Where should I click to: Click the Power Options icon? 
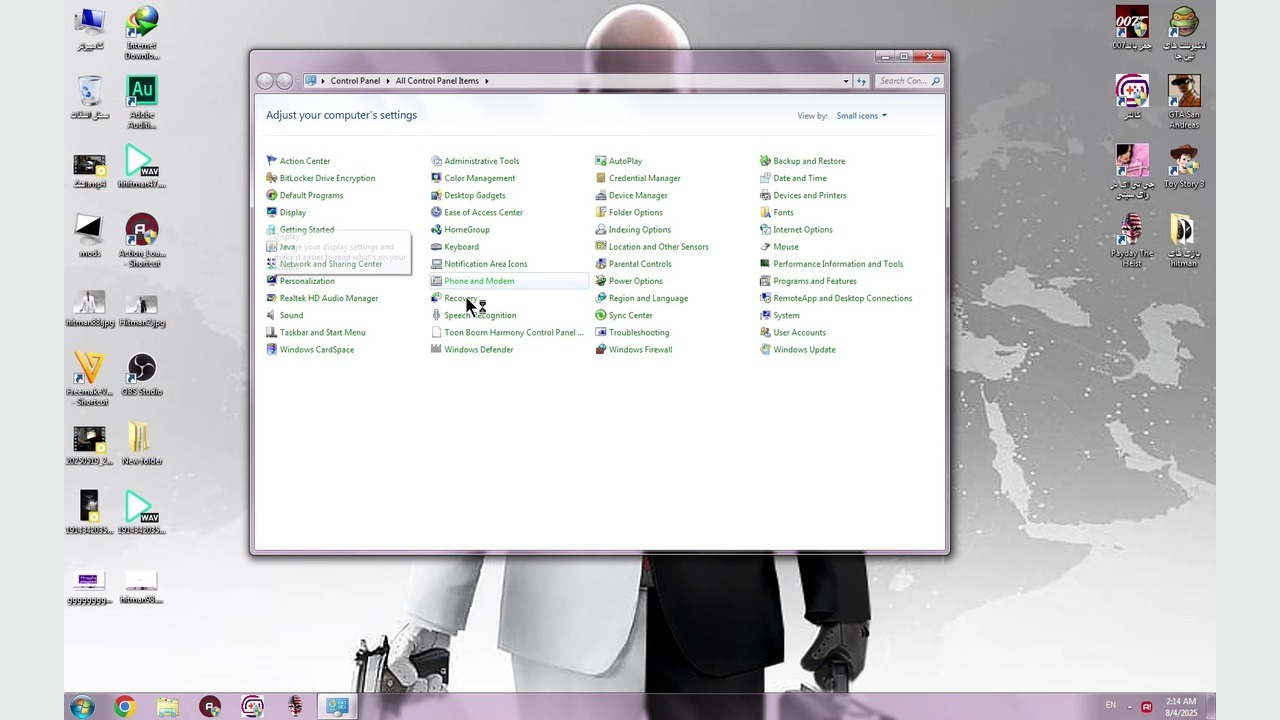pyautogui.click(x=600, y=281)
